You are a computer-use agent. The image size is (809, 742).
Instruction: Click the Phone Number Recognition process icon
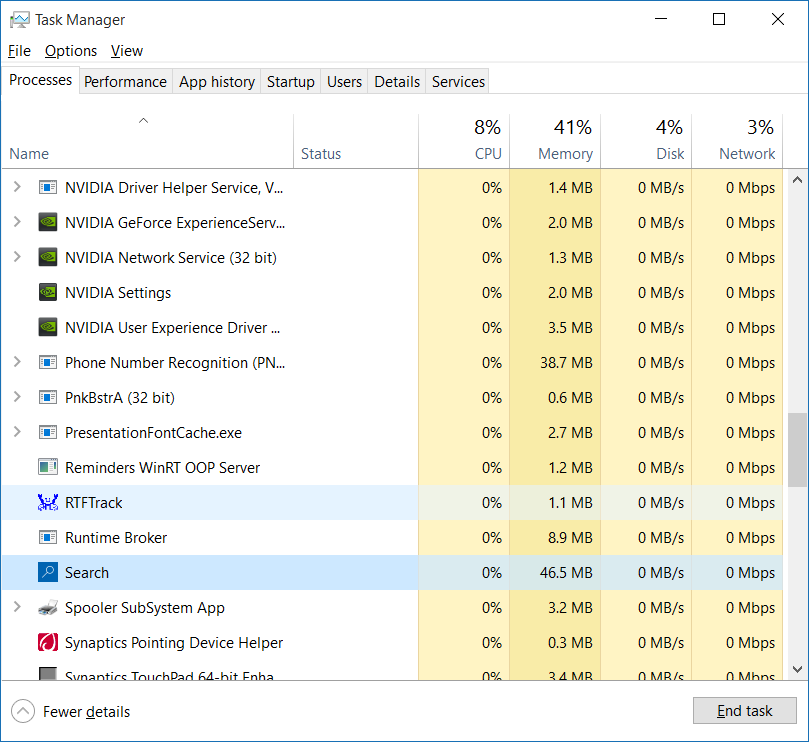[x=48, y=363]
